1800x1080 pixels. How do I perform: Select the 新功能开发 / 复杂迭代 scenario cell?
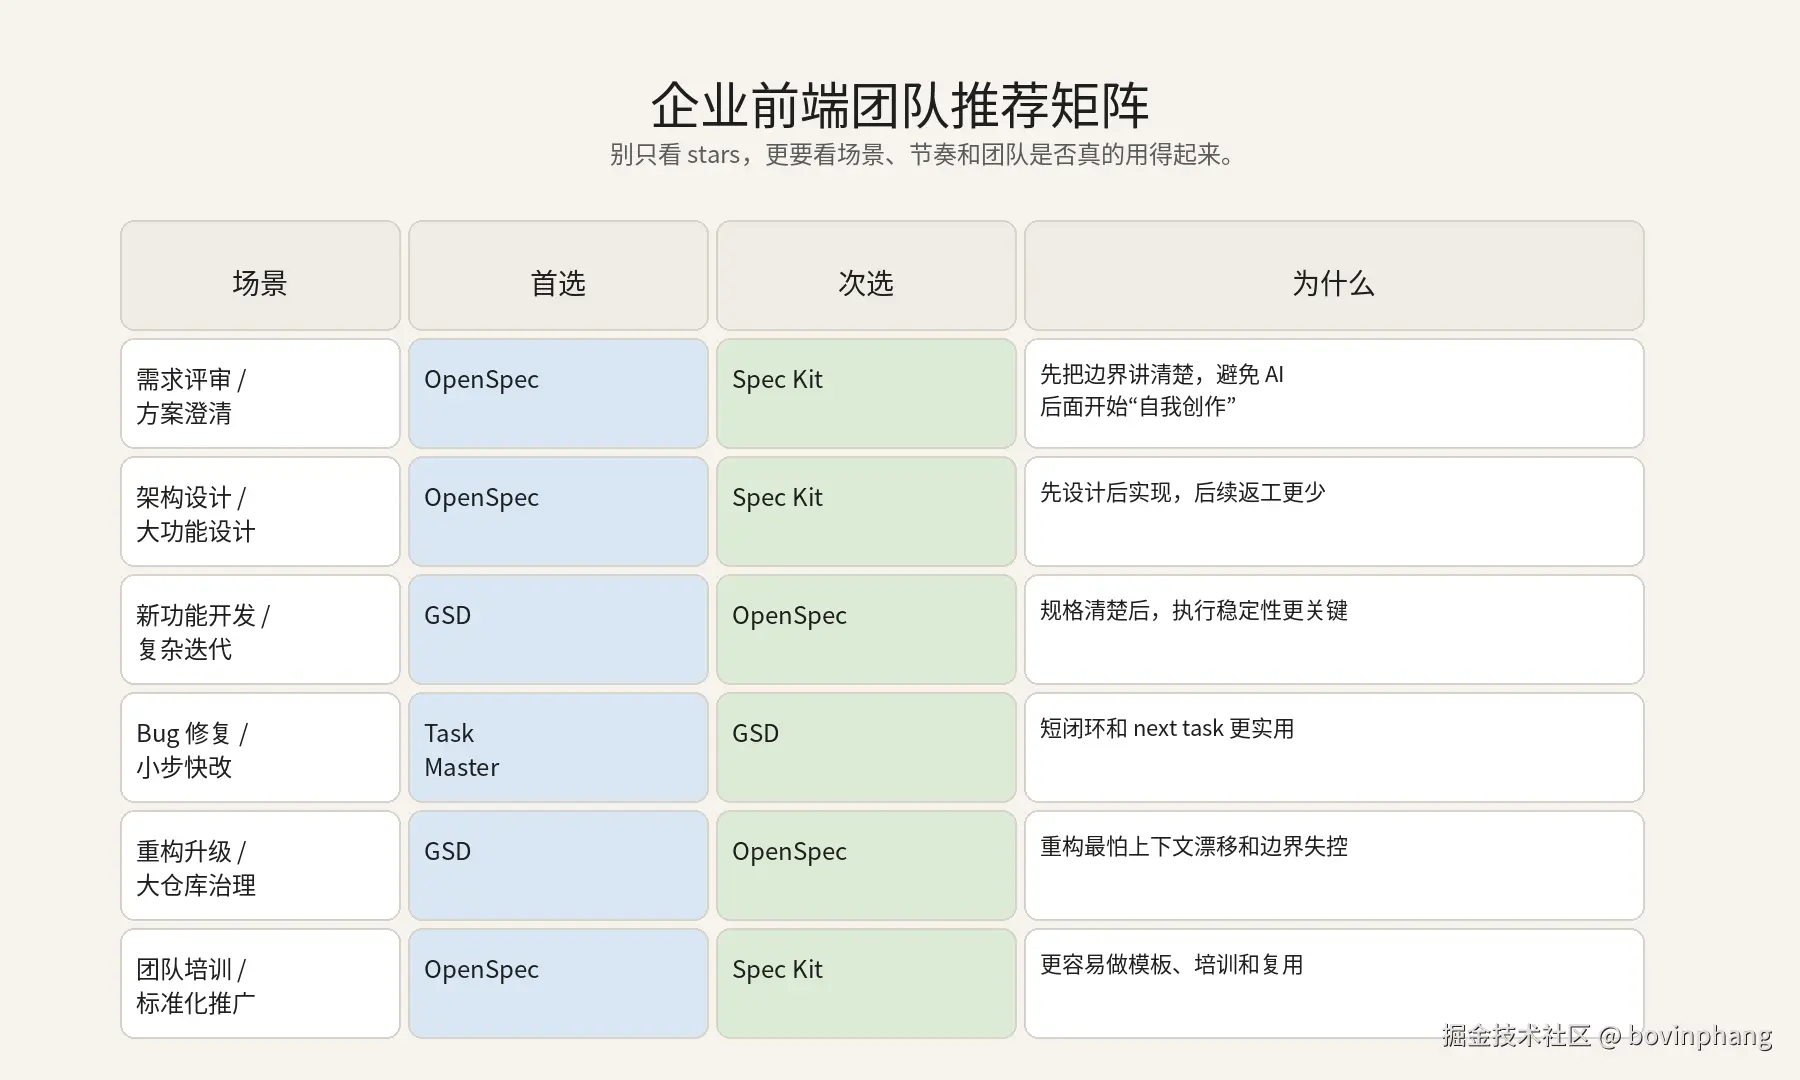[260, 630]
